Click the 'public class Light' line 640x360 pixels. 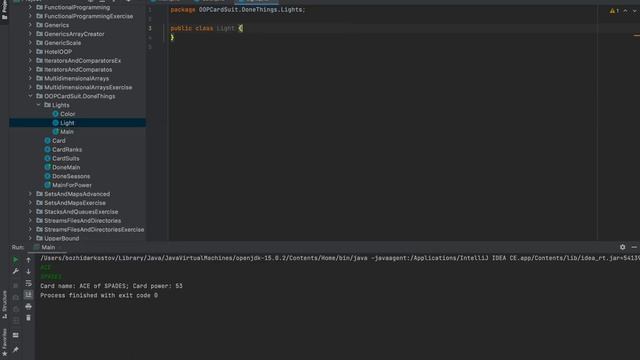[x=207, y=28]
